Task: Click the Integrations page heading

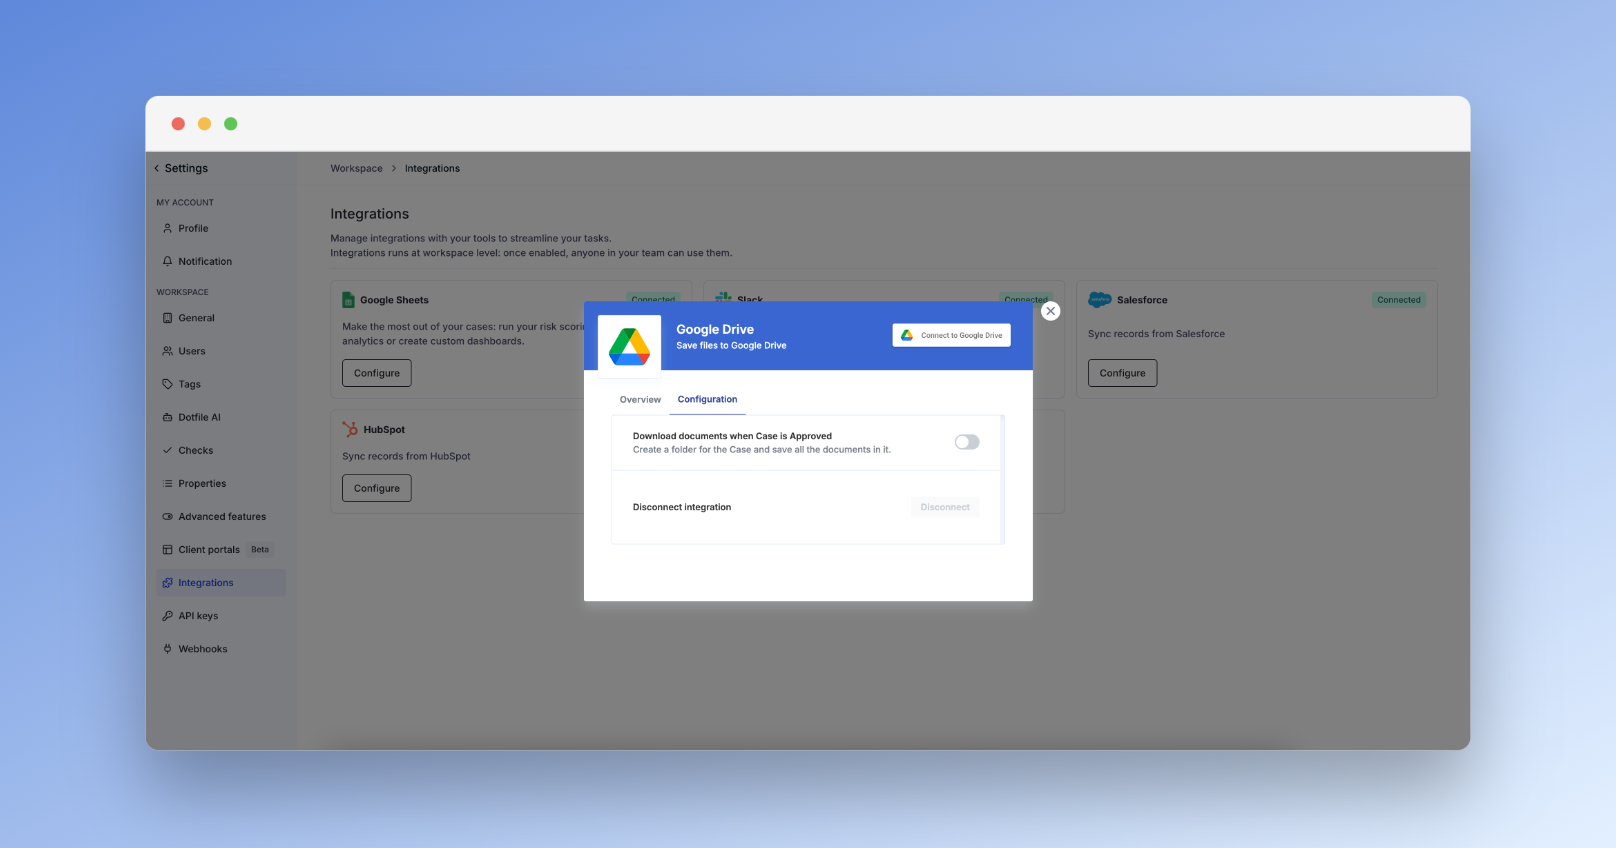Action: [x=370, y=214]
